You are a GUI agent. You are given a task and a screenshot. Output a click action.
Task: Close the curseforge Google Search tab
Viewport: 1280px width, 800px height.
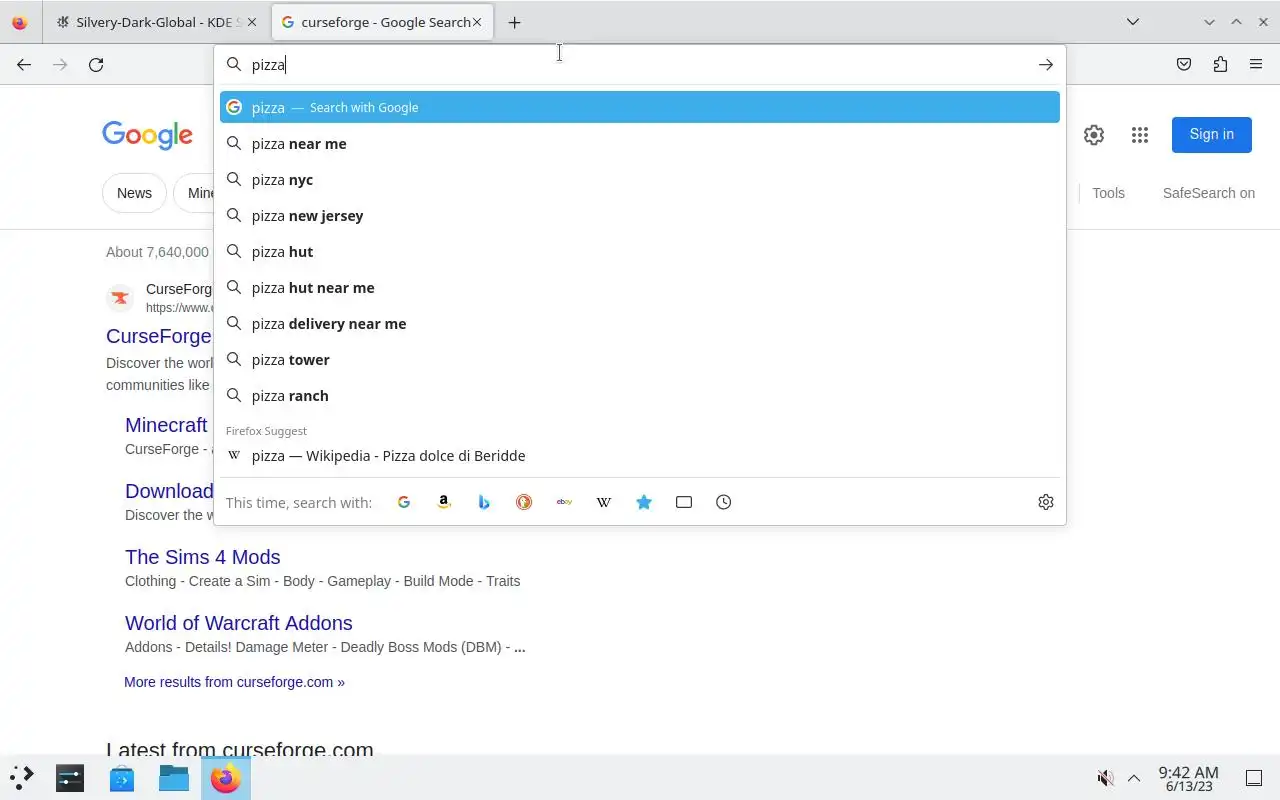tap(477, 22)
